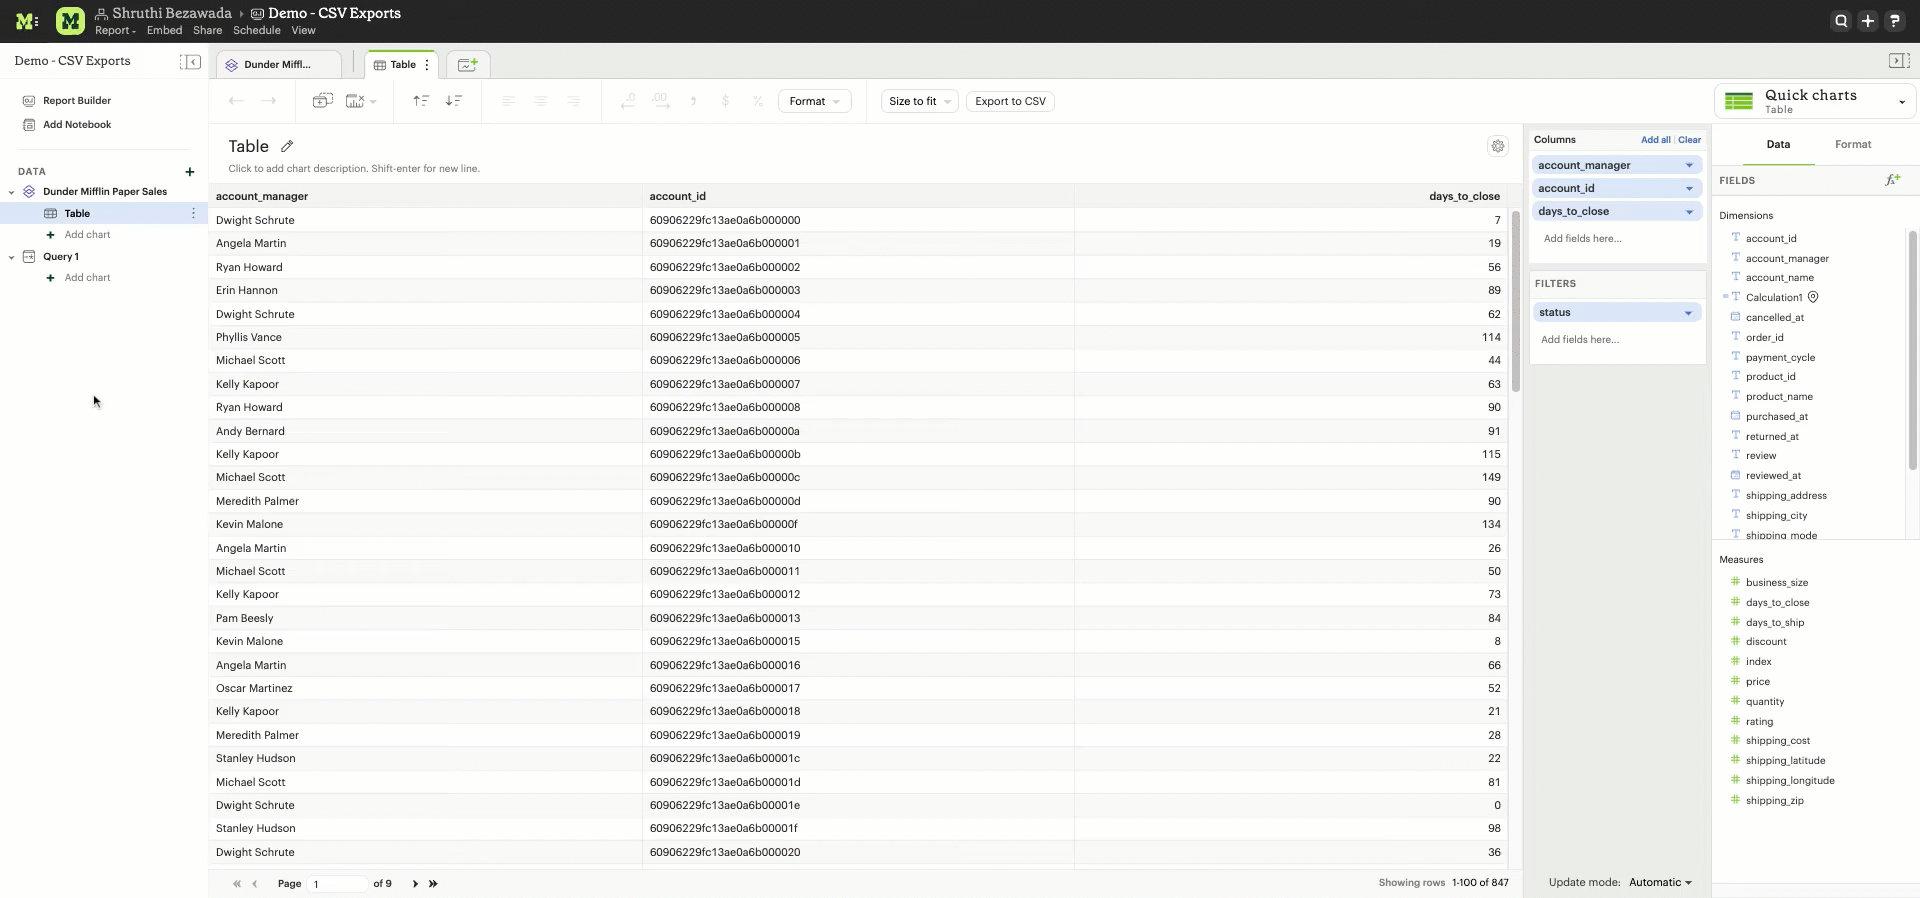This screenshot has height=898, width=1920.
Task: Open the Schedule menu
Action: pyautogui.click(x=256, y=31)
